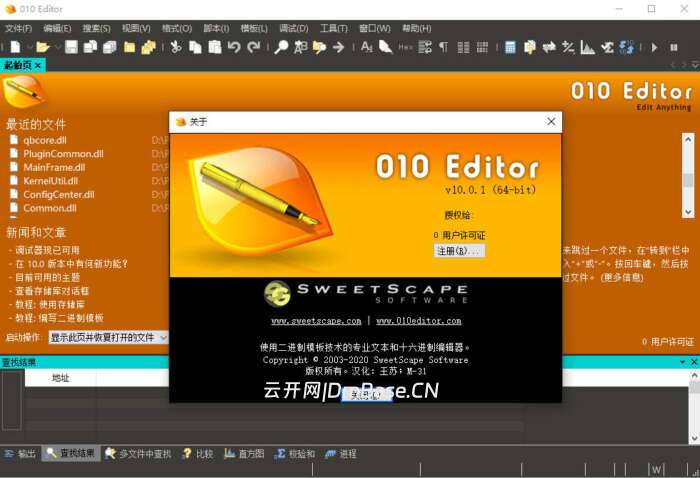Click the Find in Files toolbar icon

[319, 47]
